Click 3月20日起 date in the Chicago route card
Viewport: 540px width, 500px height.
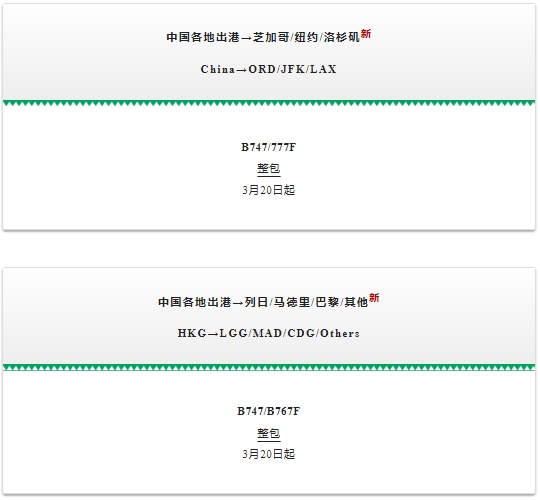269,190
